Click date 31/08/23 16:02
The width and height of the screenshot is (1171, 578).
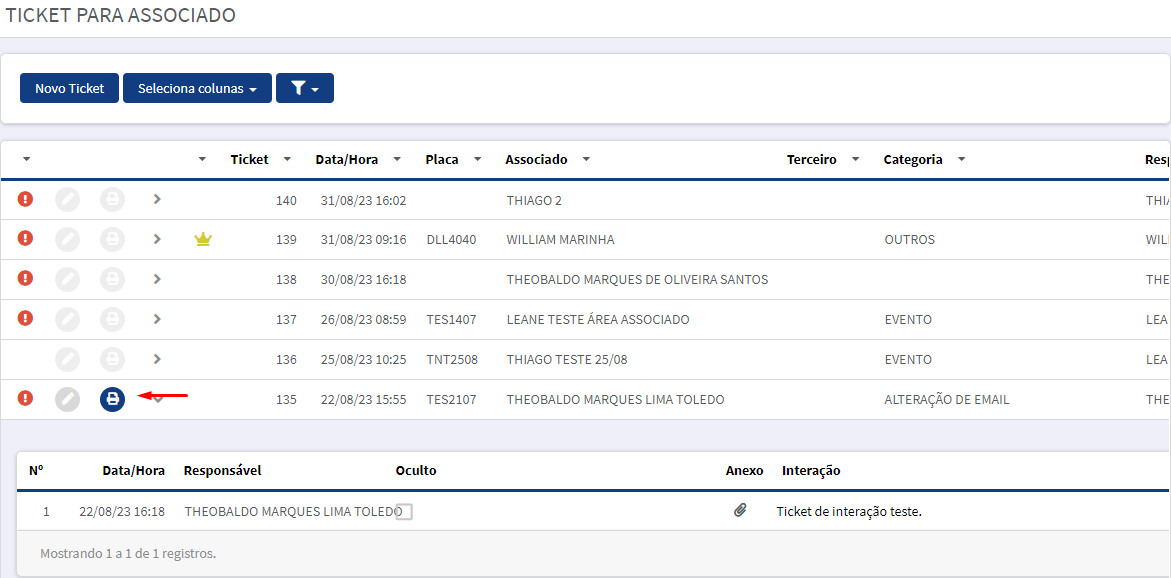tap(363, 200)
